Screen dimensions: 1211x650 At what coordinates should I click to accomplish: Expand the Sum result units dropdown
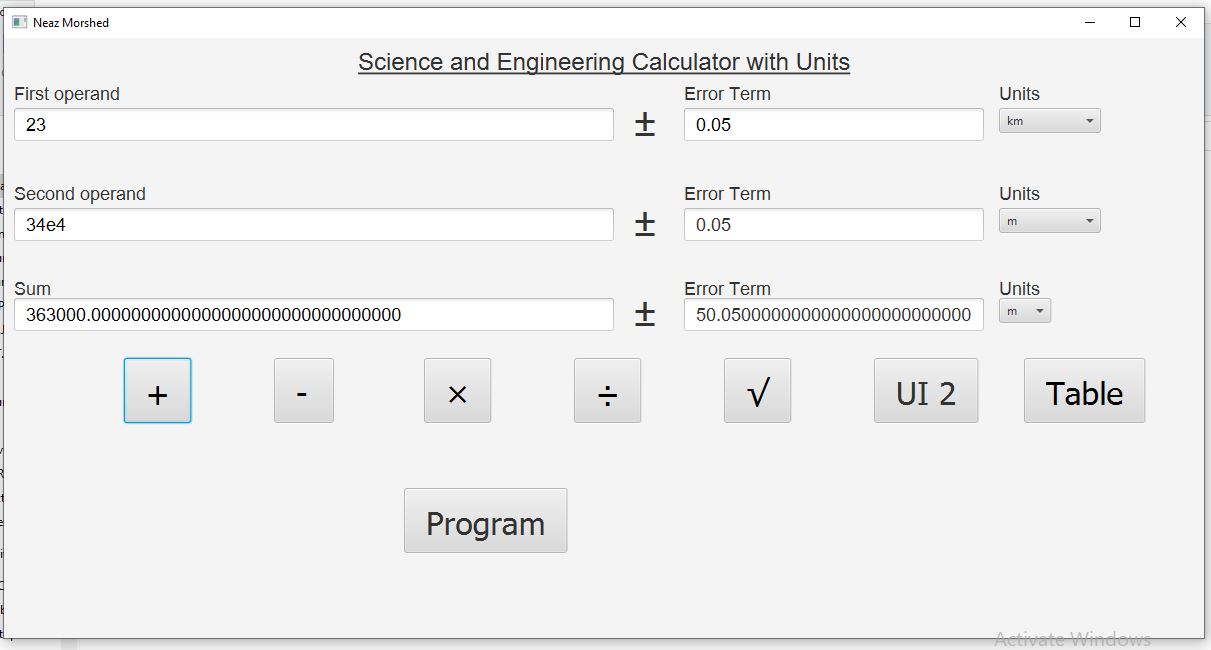point(1024,311)
